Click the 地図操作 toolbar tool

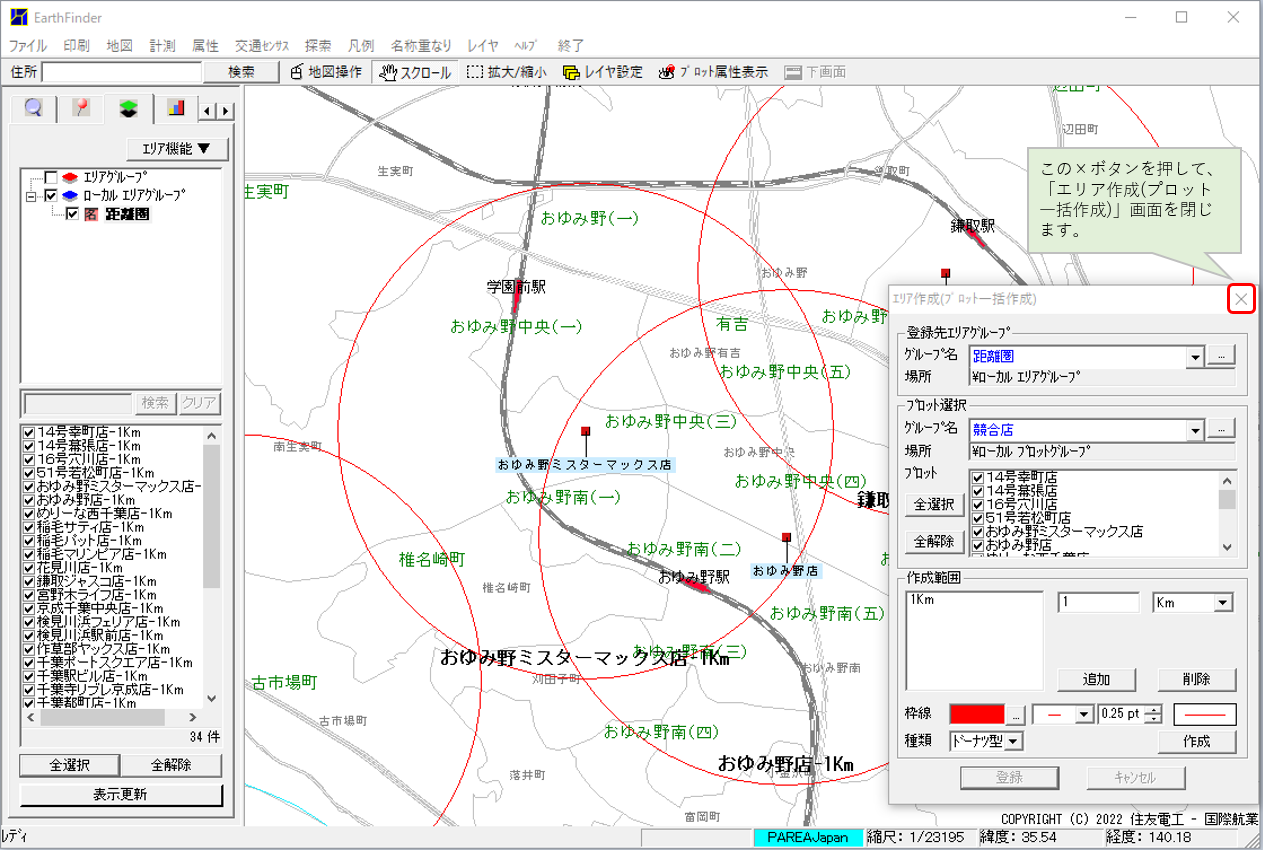click(326, 72)
